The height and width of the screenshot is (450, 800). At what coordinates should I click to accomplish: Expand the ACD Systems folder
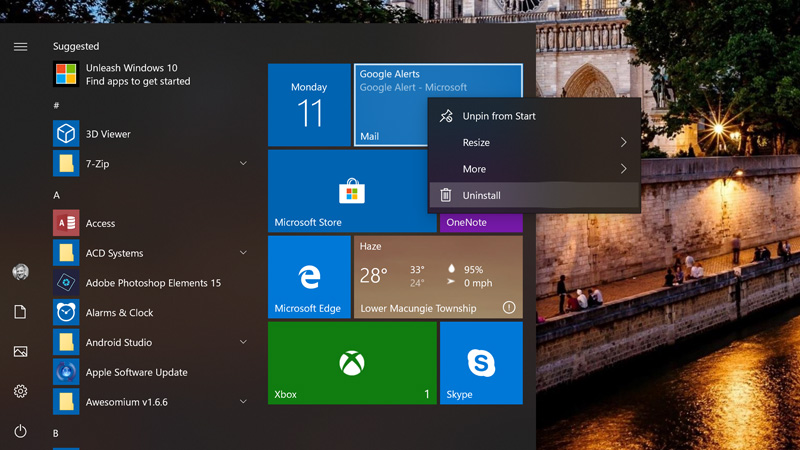click(243, 253)
